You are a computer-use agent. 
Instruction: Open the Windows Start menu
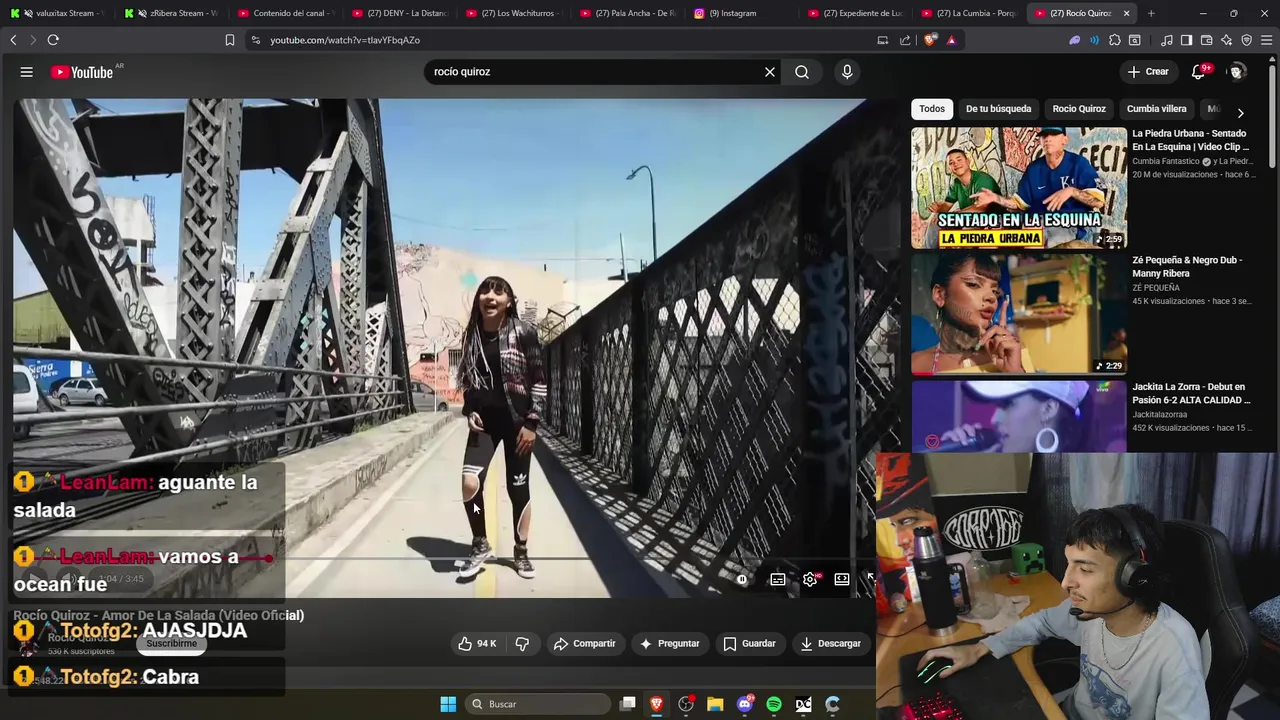pos(448,704)
